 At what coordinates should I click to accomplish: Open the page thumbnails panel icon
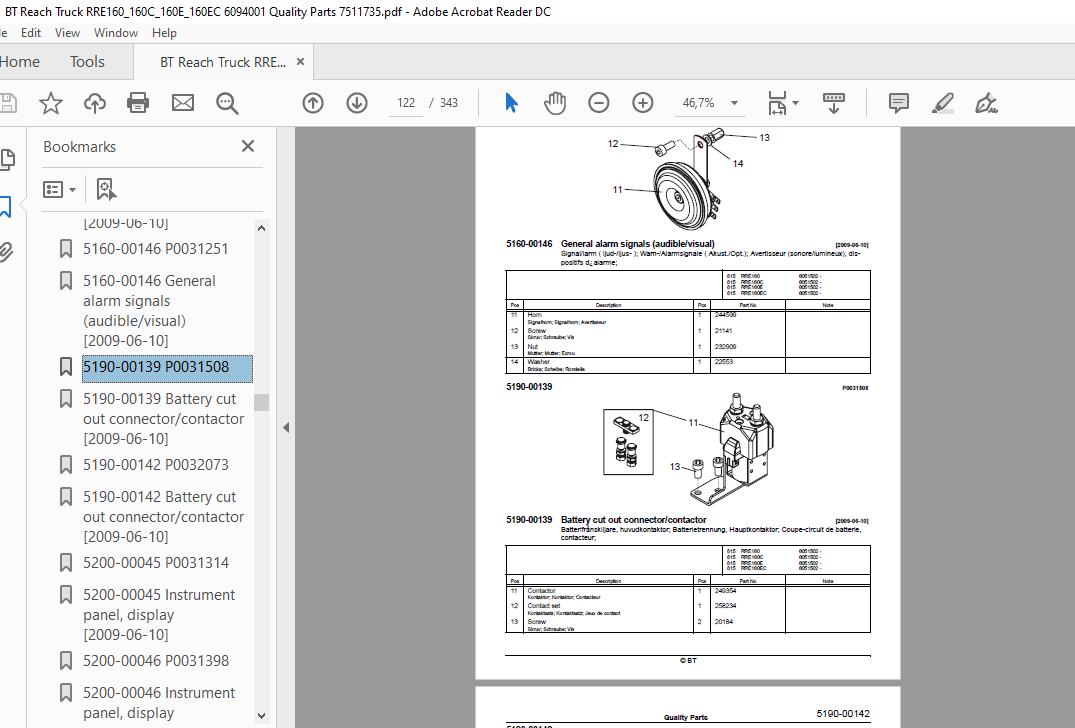pos(7,159)
